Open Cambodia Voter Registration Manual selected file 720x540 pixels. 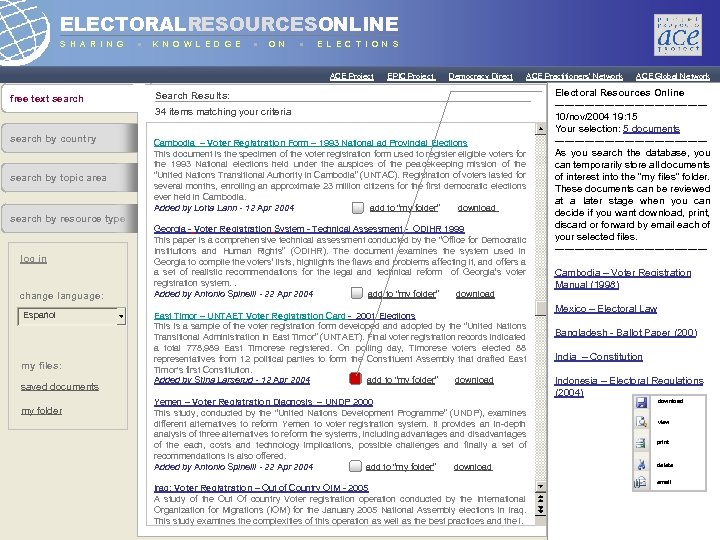623,279
